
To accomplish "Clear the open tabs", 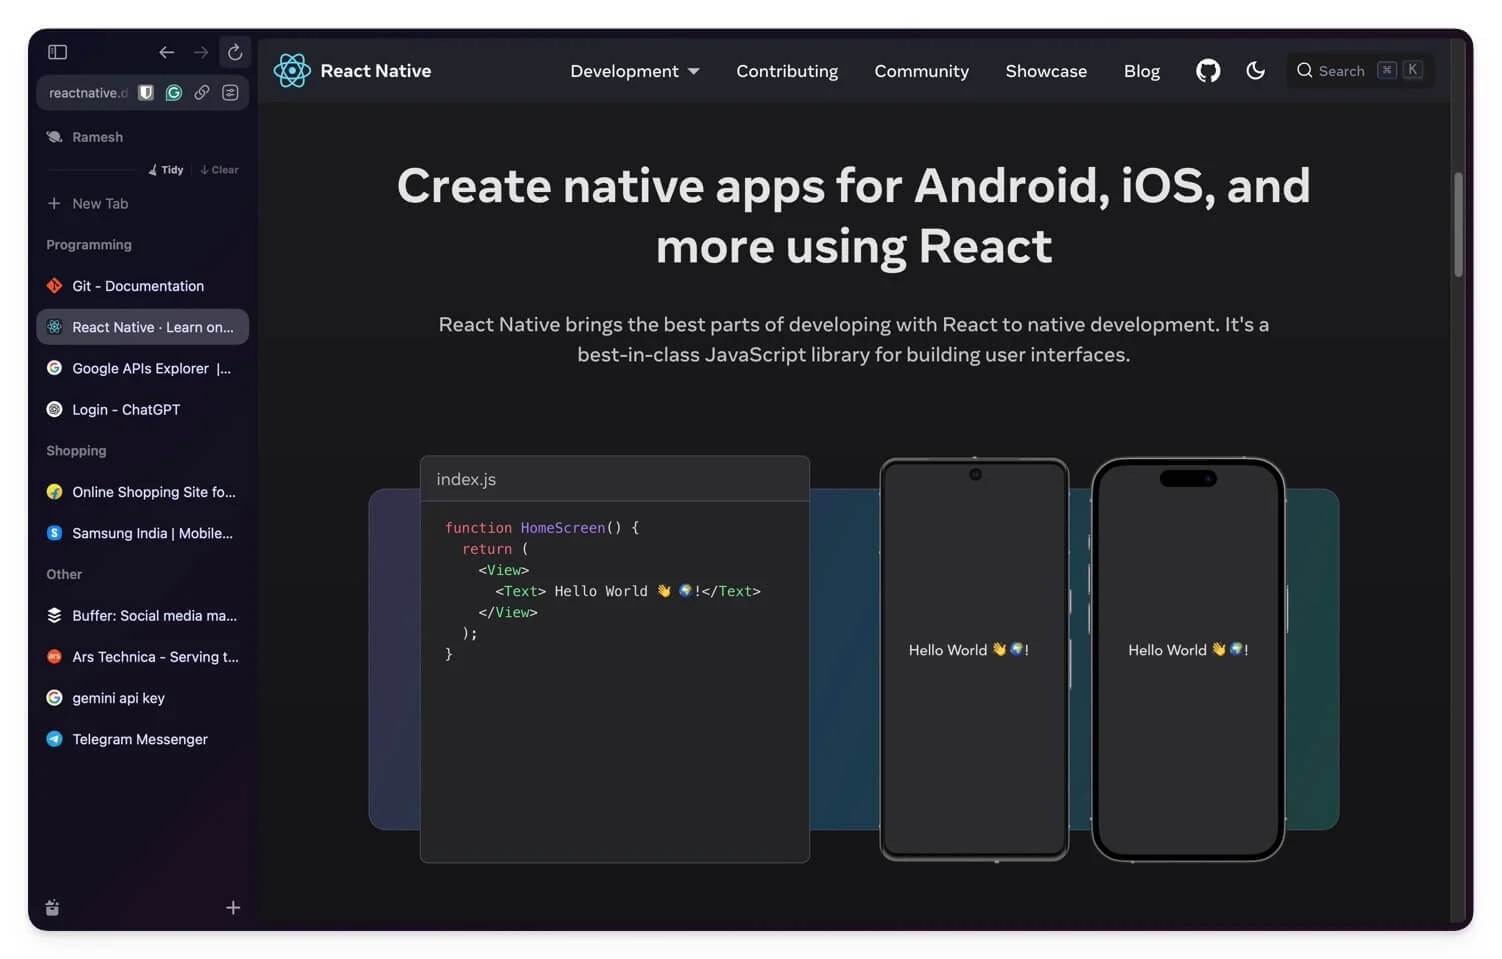I will 219,170.
